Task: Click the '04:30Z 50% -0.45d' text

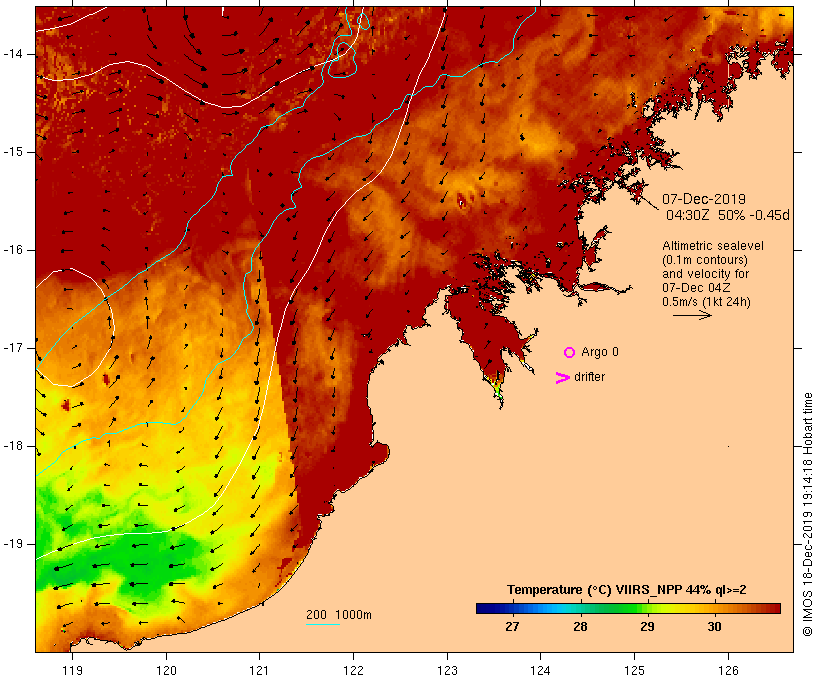Action: click(727, 215)
